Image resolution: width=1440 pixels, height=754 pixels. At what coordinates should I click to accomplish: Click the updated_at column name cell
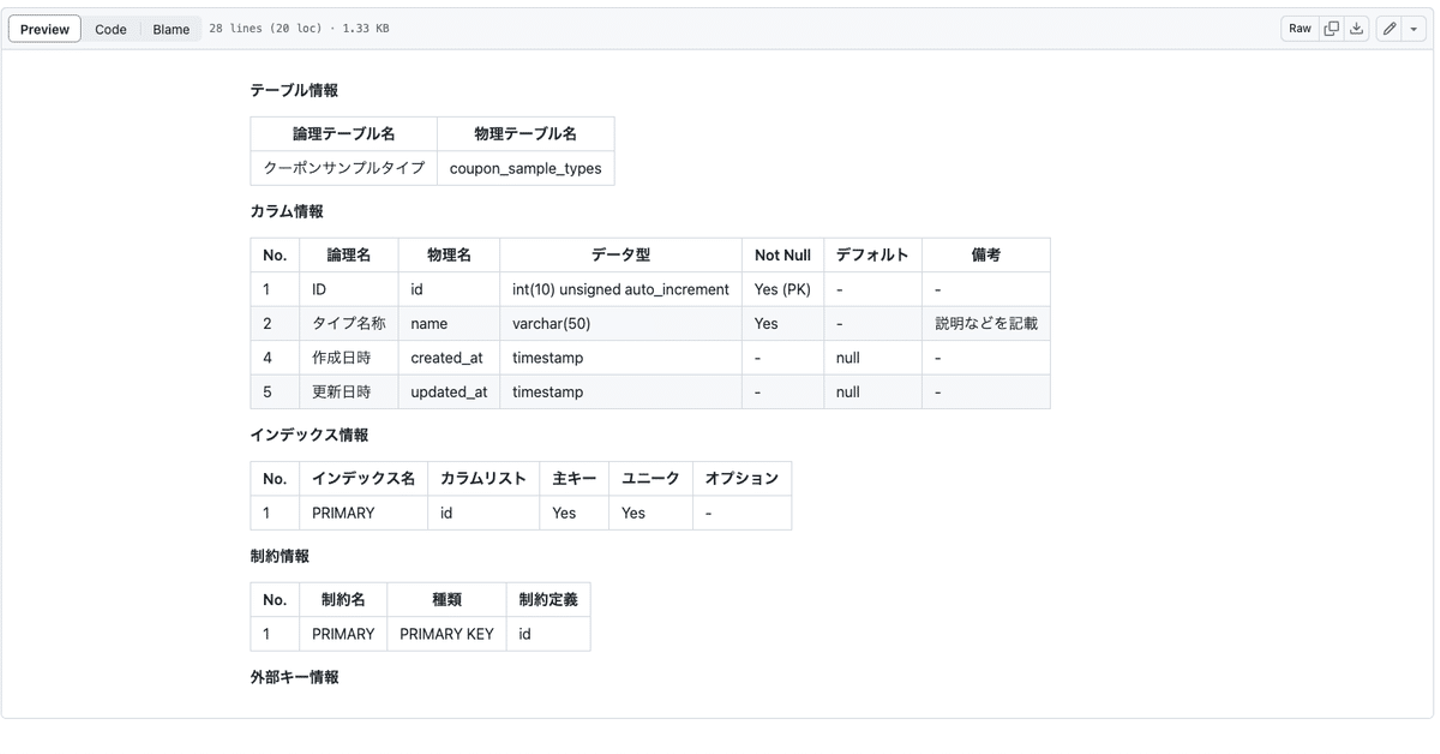(x=448, y=392)
